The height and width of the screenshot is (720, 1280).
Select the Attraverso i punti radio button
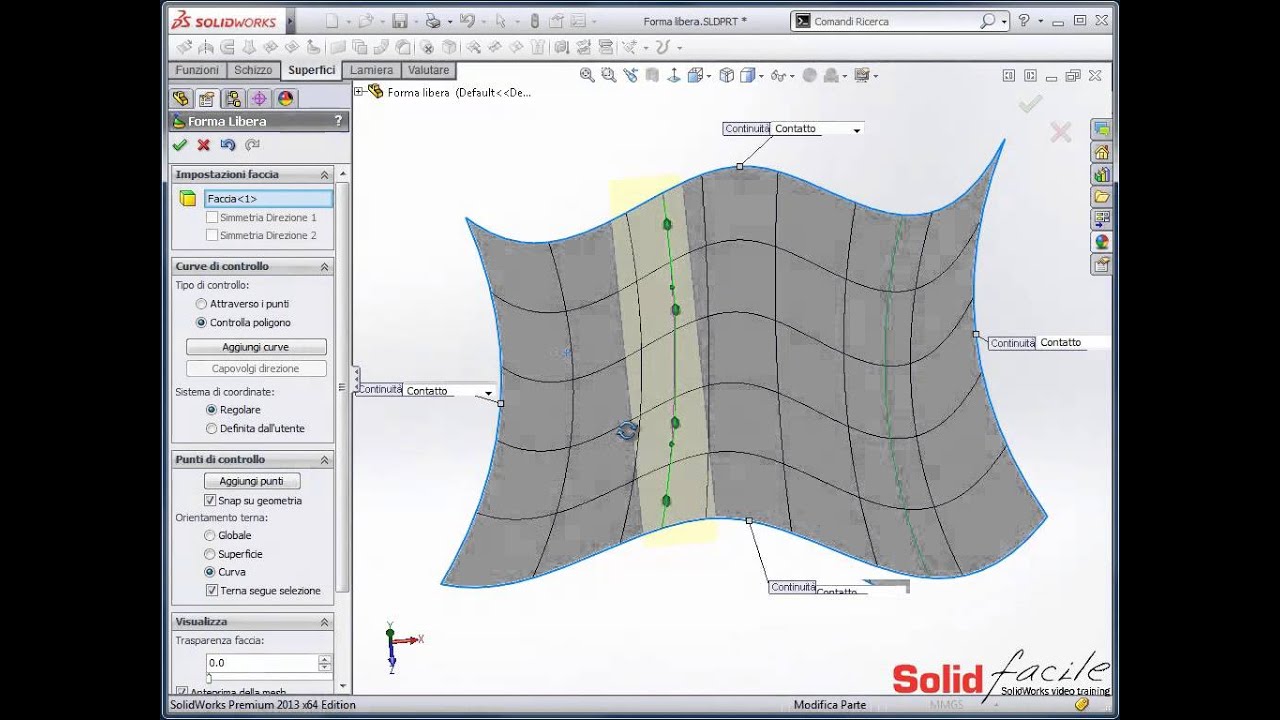click(x=202, y=303)
